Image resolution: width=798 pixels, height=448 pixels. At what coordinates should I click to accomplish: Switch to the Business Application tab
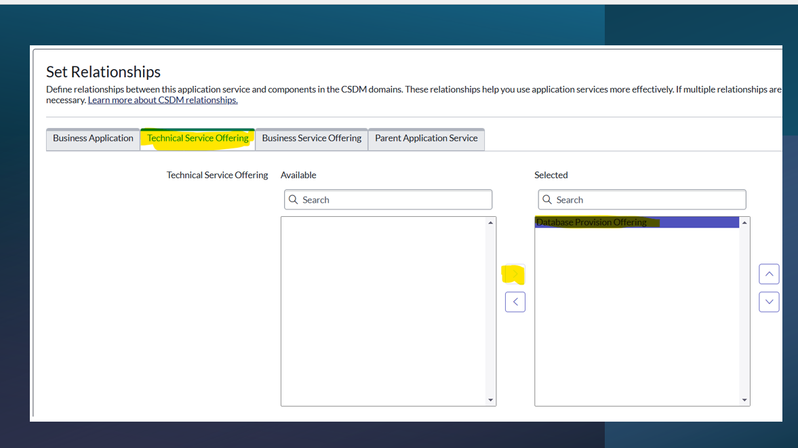(93, 139)
